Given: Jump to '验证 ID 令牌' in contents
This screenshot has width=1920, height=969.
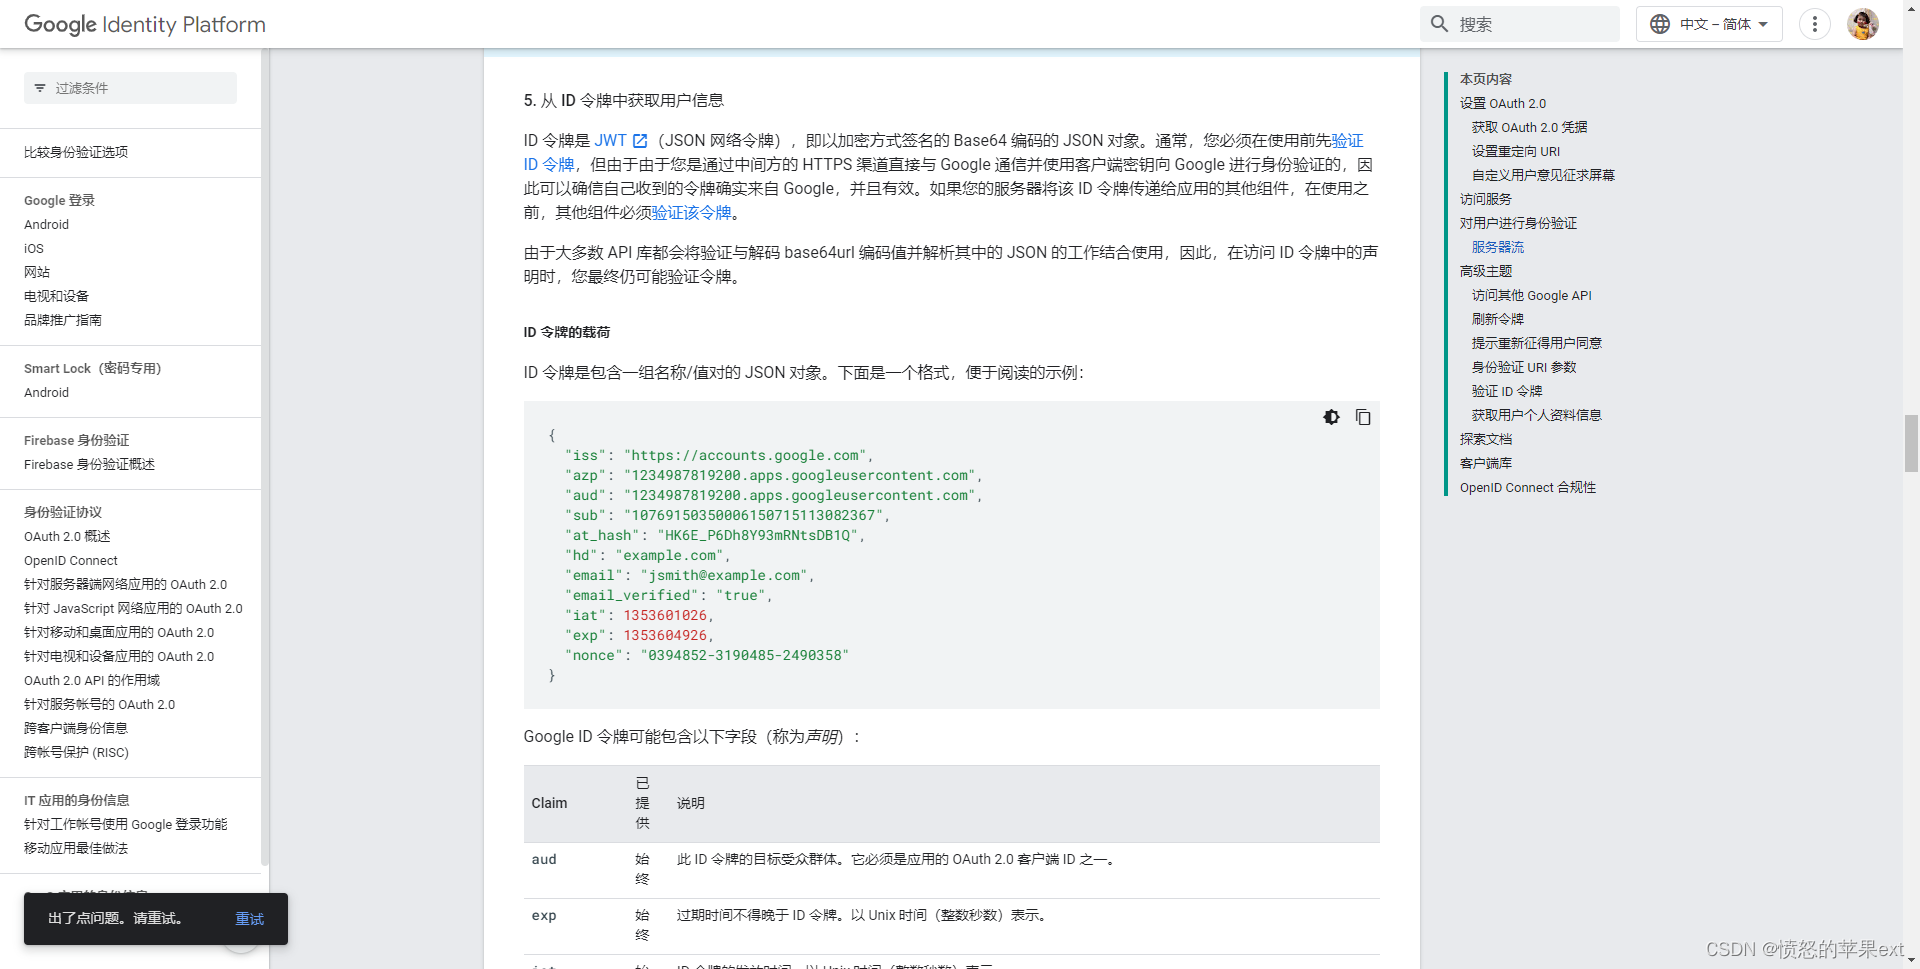Looking at the screenshot, I should (x=1507, y=392).
